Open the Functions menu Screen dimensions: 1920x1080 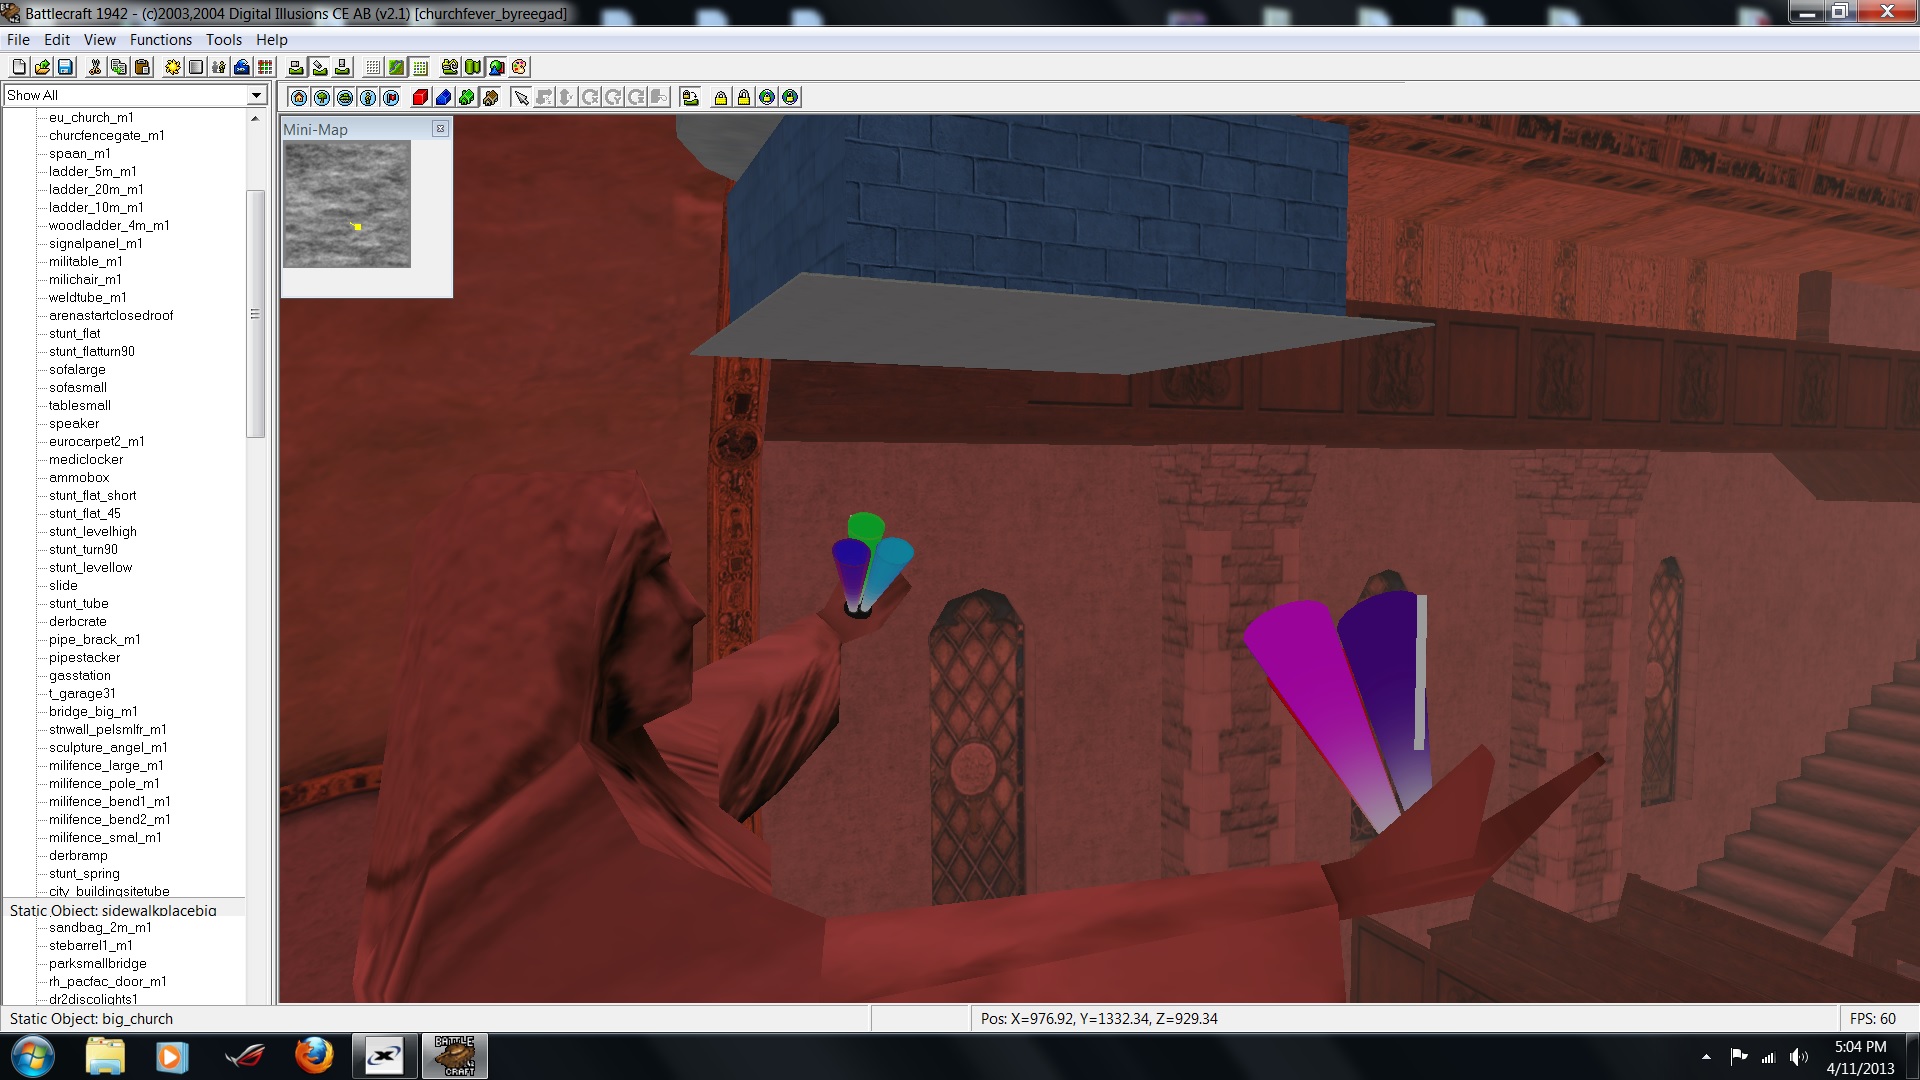(x=160, y=40)
